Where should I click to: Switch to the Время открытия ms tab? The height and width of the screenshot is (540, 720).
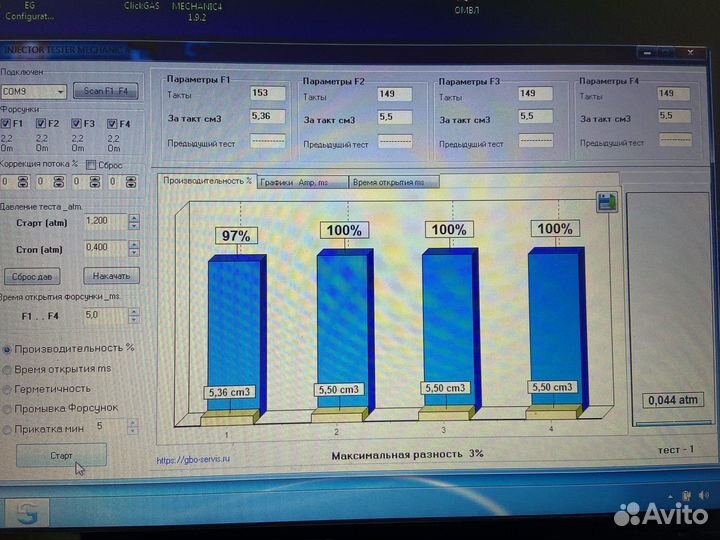click(x=393, y=182)
